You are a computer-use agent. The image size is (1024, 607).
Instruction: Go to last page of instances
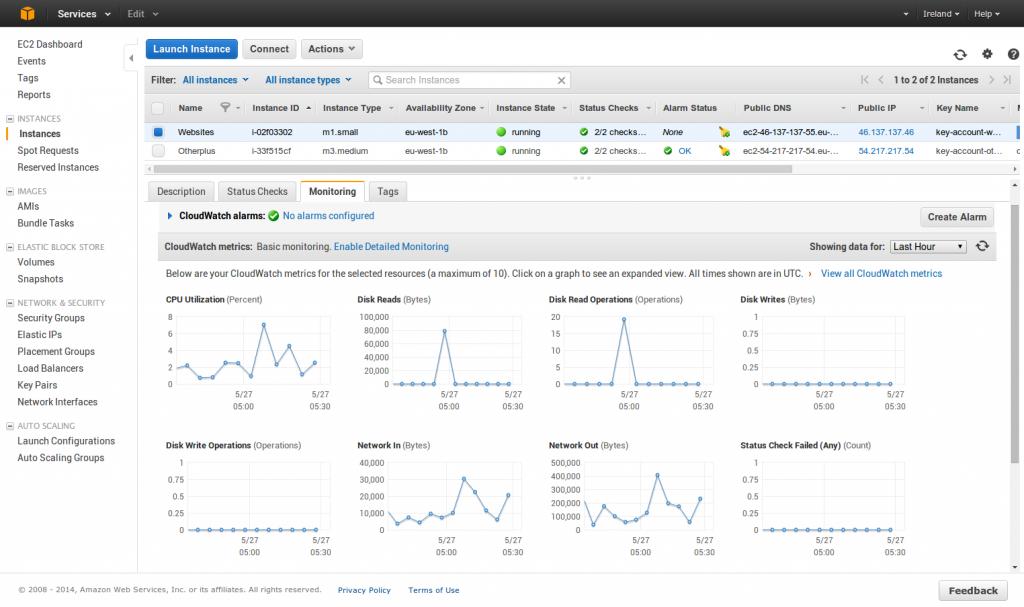(x=1007, y=80)
